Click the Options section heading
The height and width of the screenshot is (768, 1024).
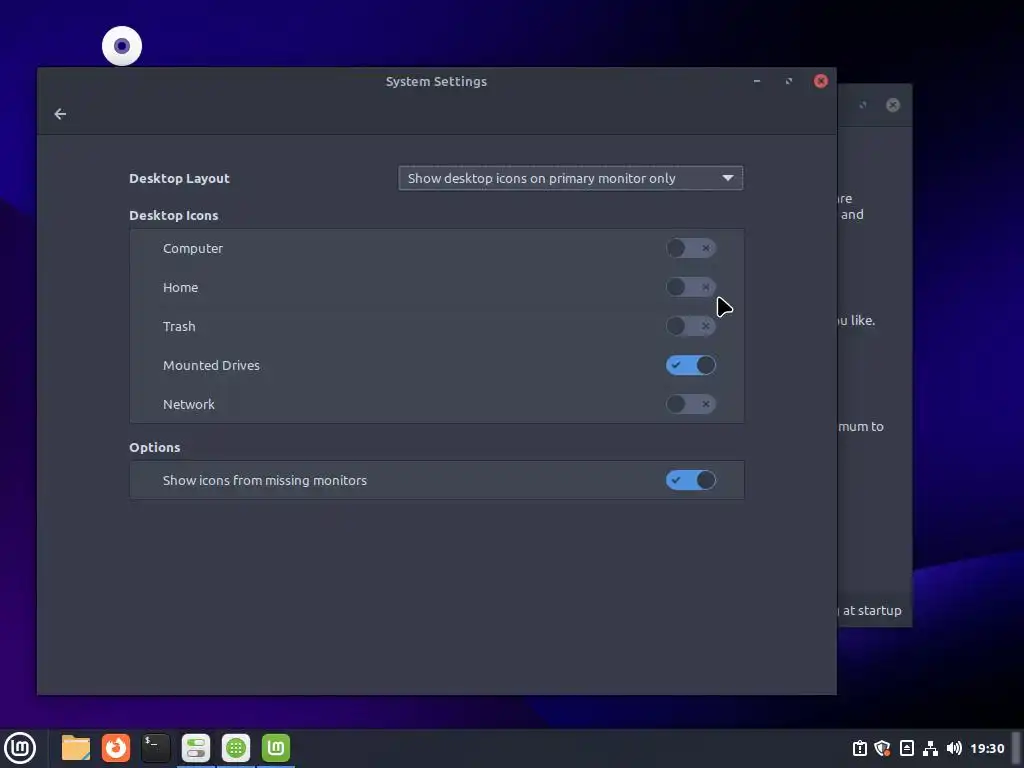click(x=155, y=447)
